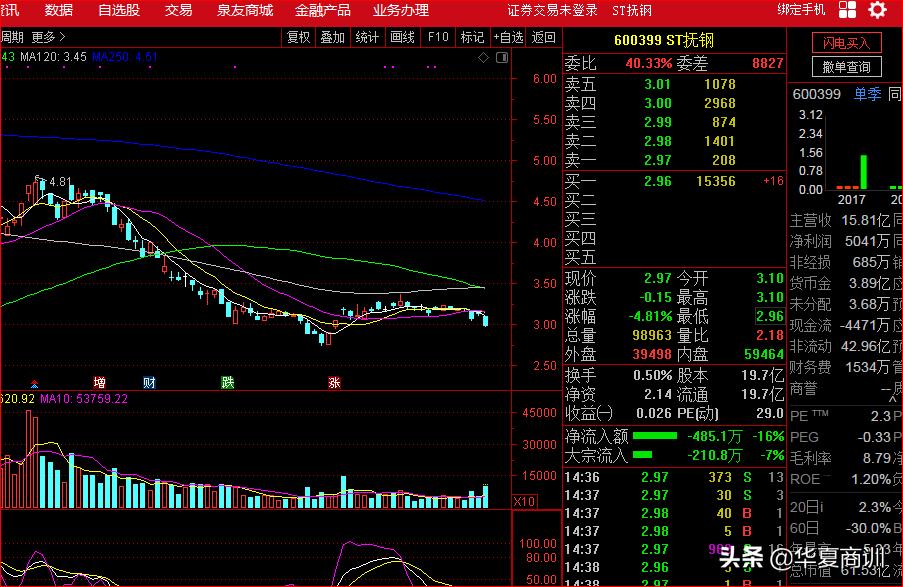Open the 交易 menu

178,10
